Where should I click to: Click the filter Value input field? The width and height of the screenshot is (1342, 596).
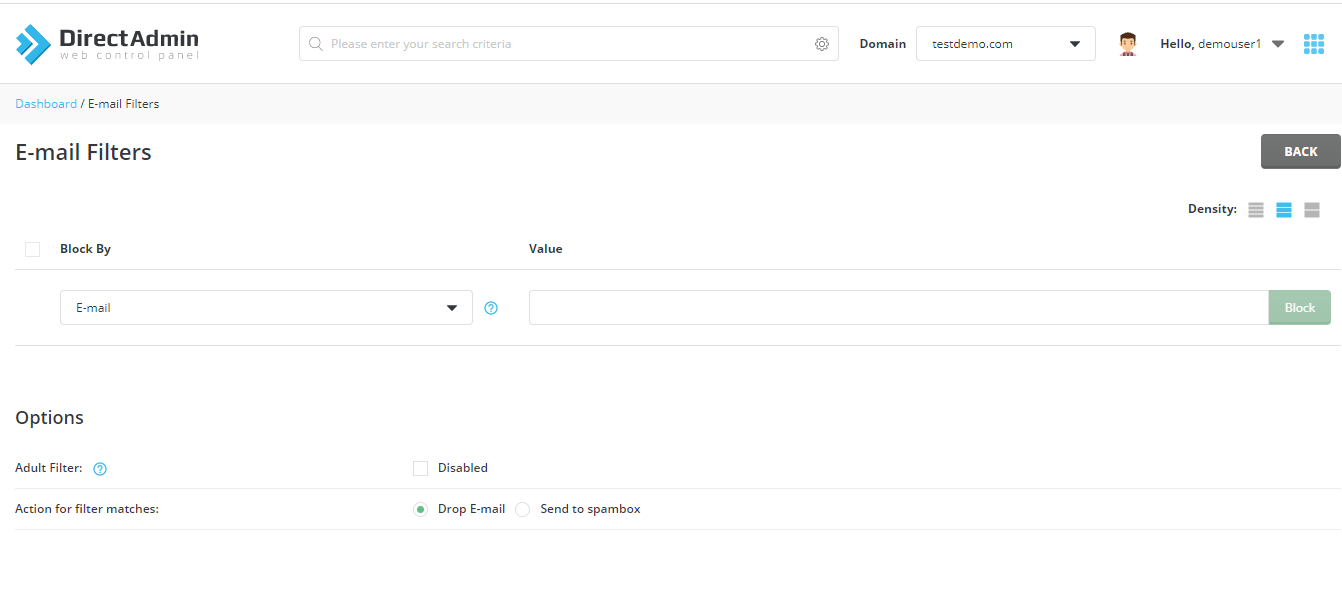(x=899, y=308)
